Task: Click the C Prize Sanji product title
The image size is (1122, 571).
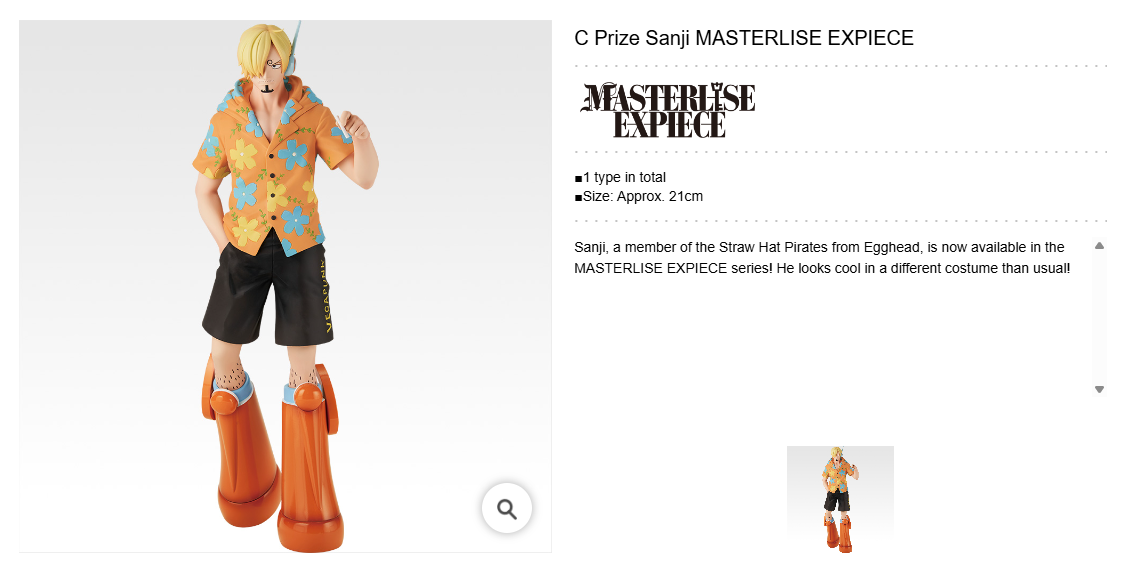Action: click(744, 38)
